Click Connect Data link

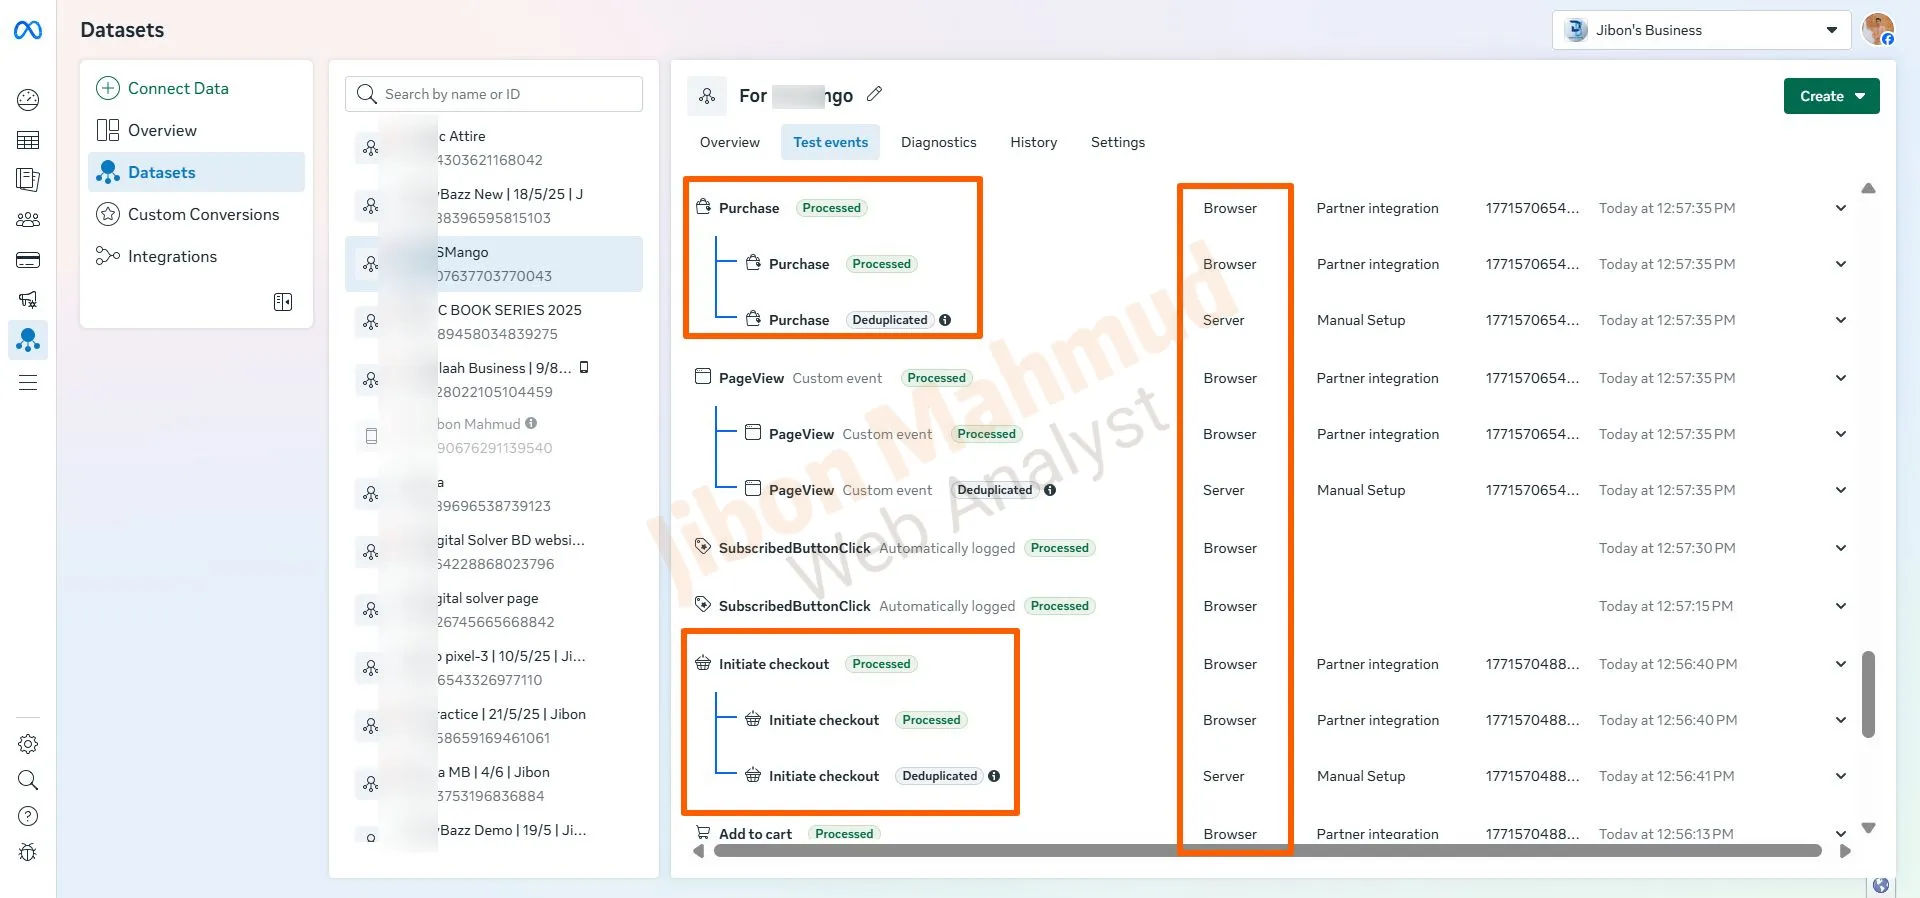pos(178,88)
